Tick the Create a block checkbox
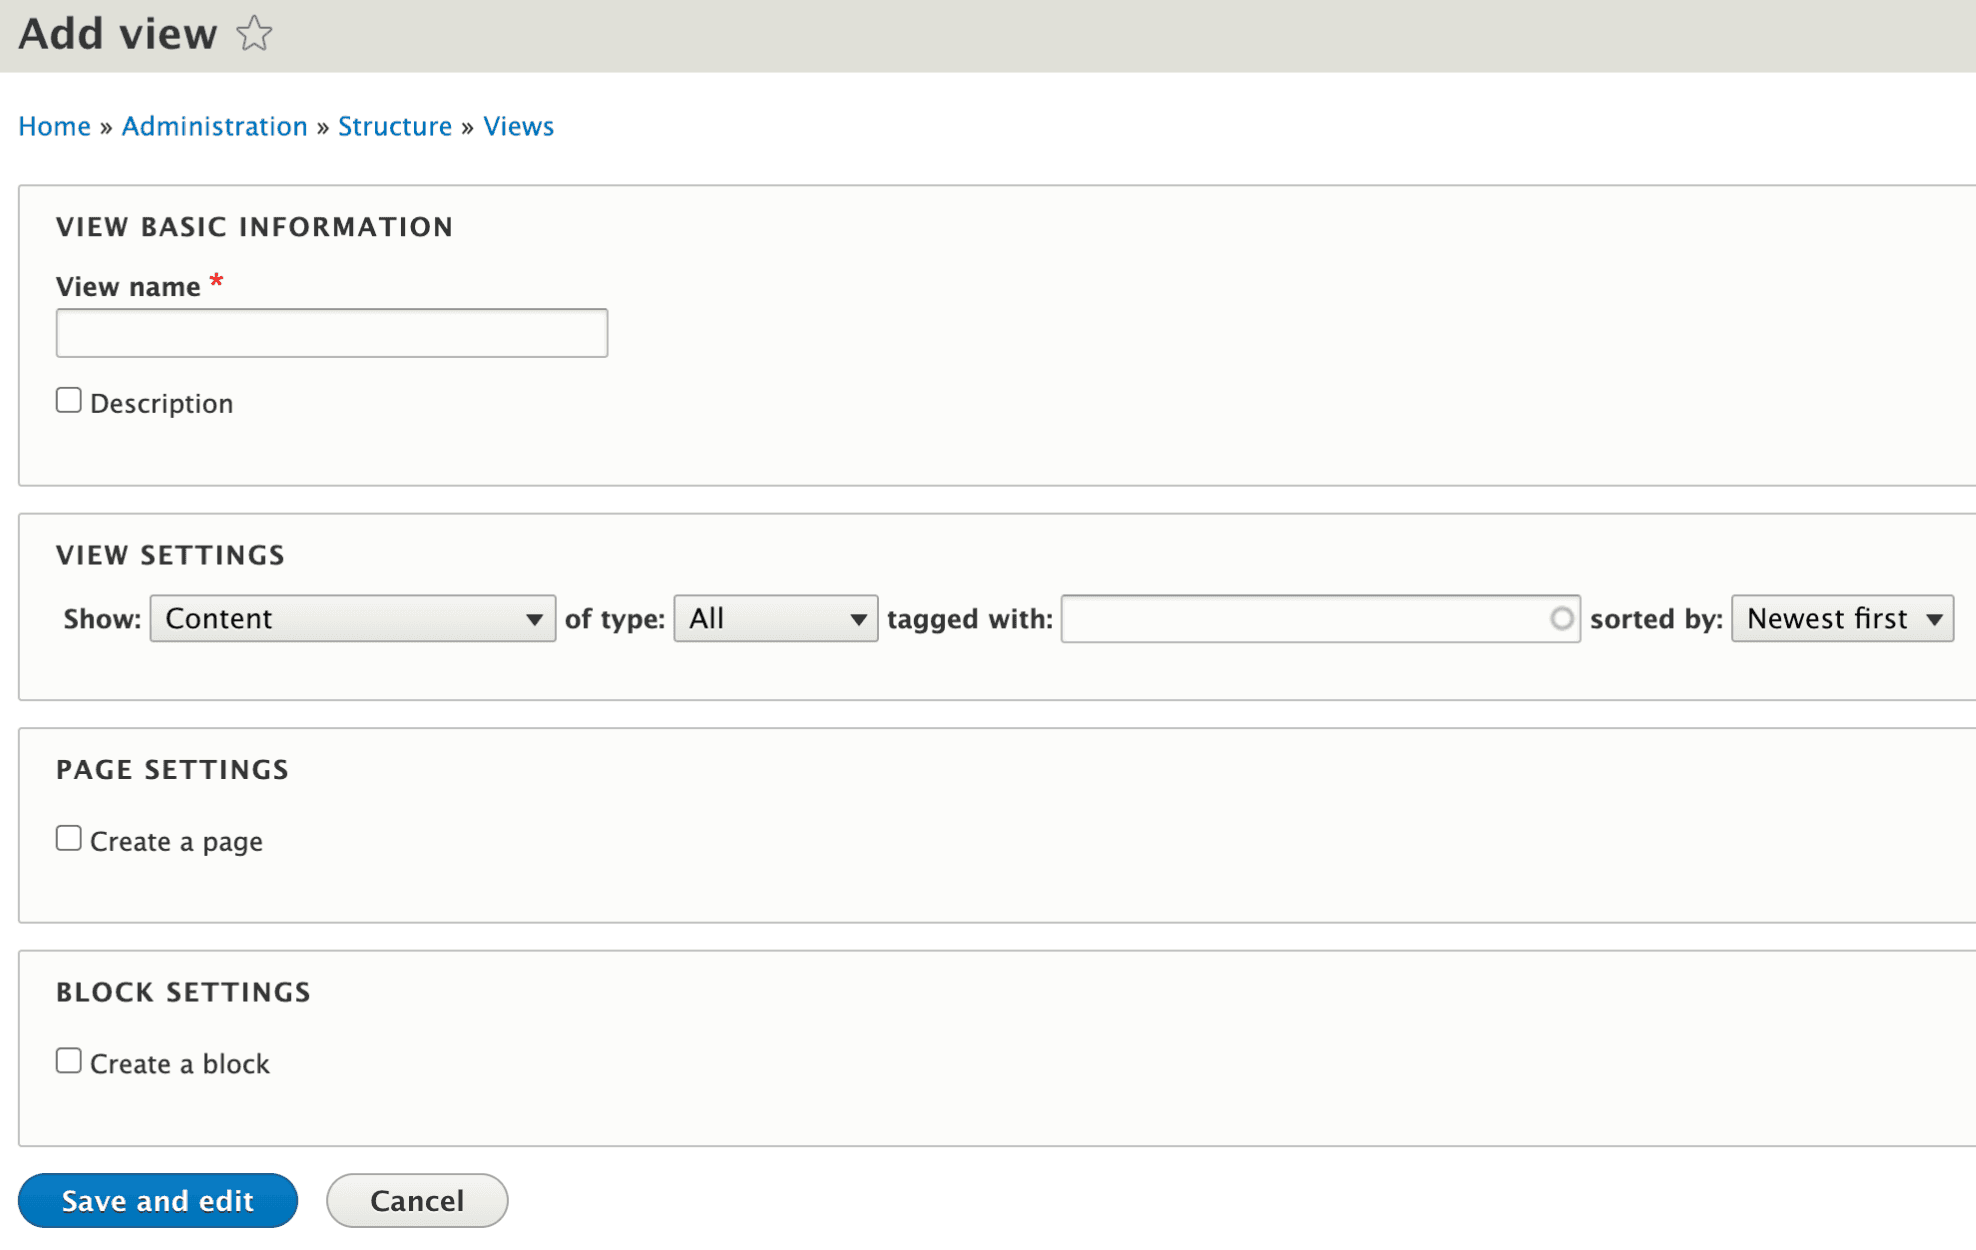The width and height of the screenshot is (1976, 1250). coord(68,1061)
